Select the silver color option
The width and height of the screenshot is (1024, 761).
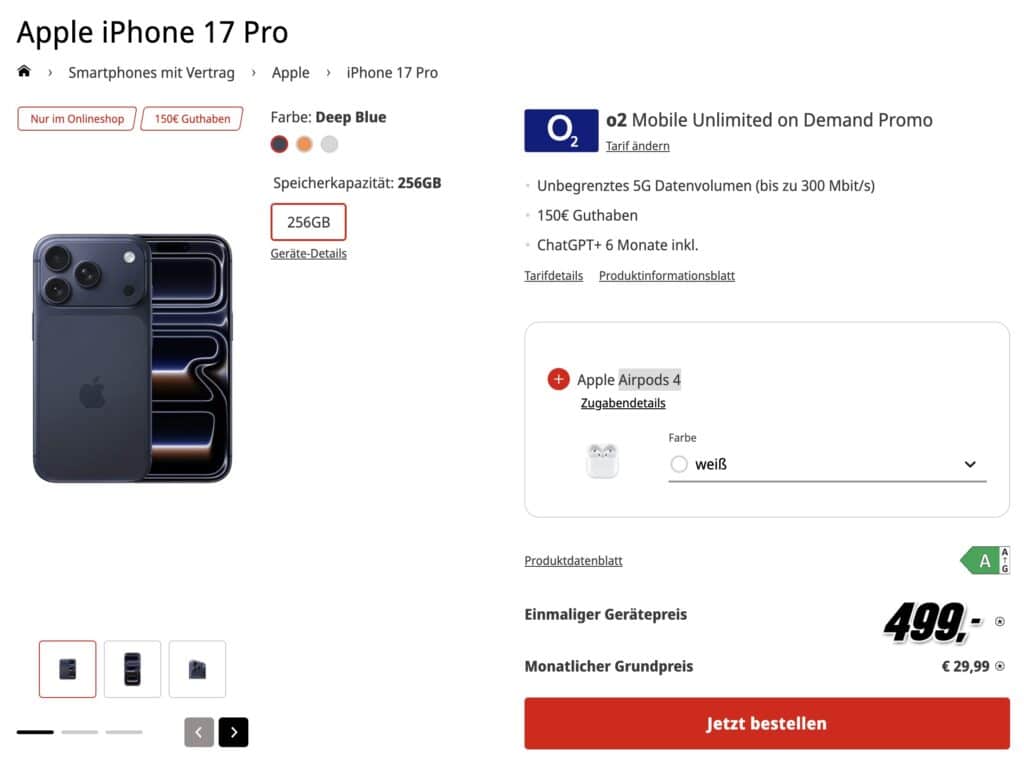coord(329,144)
